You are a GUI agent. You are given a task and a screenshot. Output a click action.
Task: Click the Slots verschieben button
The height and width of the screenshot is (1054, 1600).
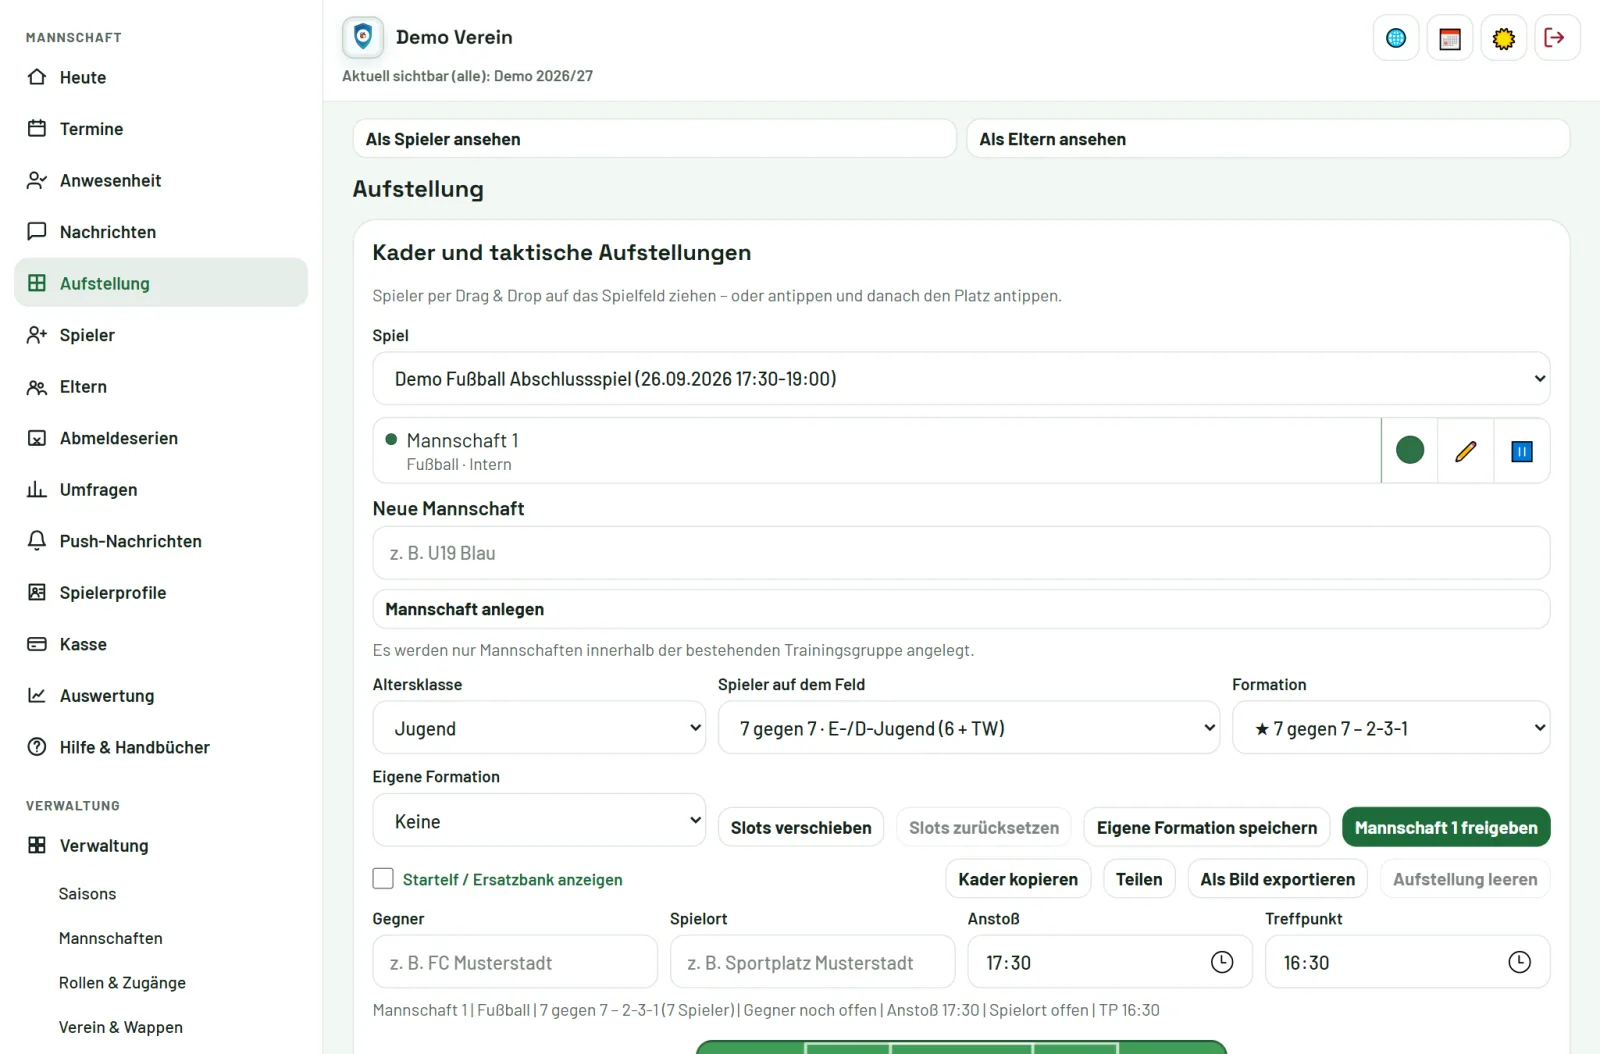801,827
